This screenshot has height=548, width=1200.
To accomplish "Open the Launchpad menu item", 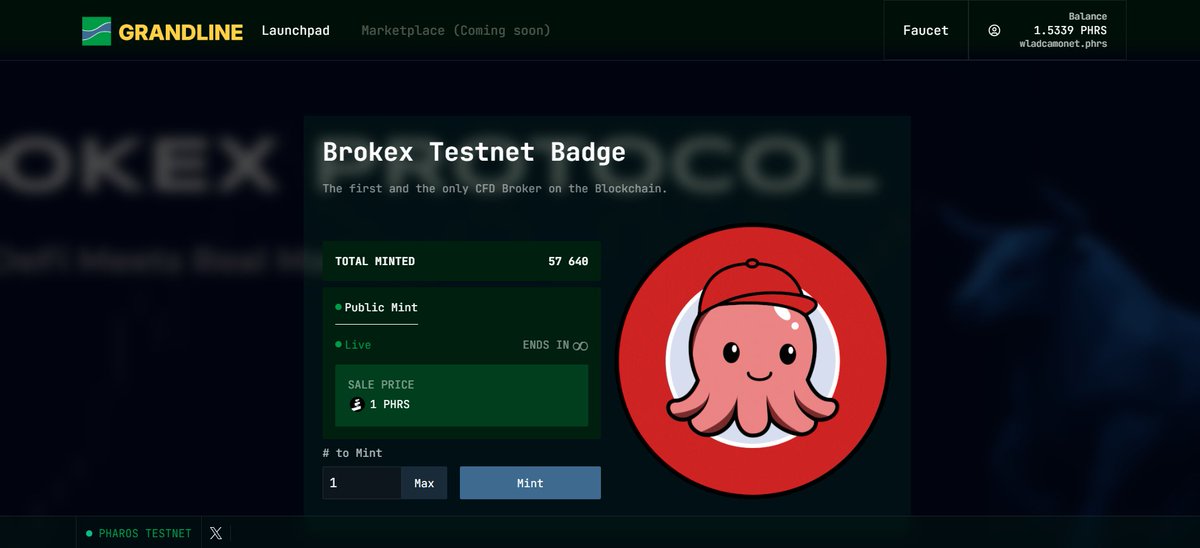I will pyautogui.click(x=296, y=30).
